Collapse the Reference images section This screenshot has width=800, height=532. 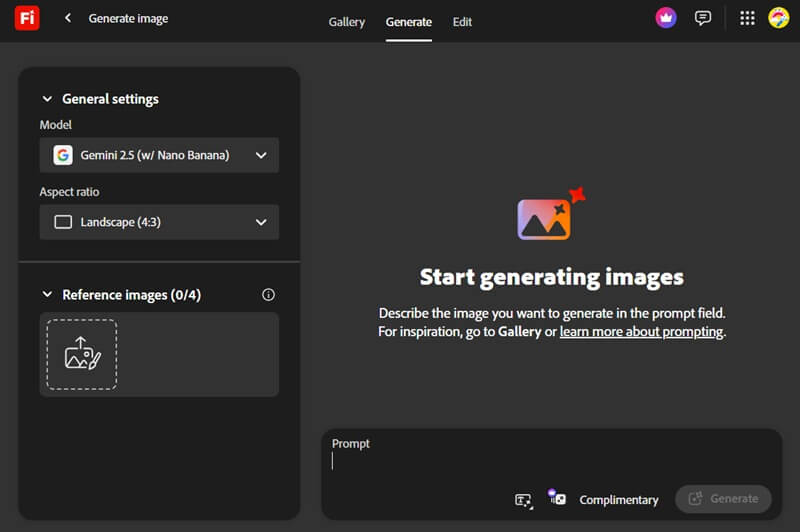click(x=47, y=295)
